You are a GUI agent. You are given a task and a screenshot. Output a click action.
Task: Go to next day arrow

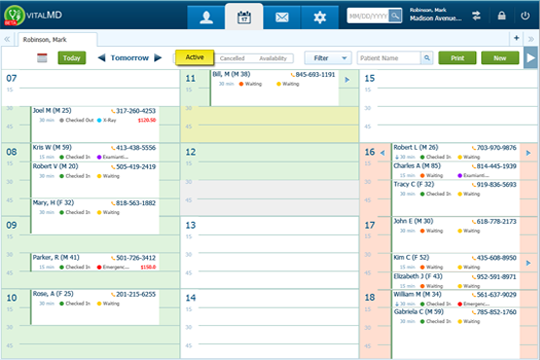pos(158,58)
